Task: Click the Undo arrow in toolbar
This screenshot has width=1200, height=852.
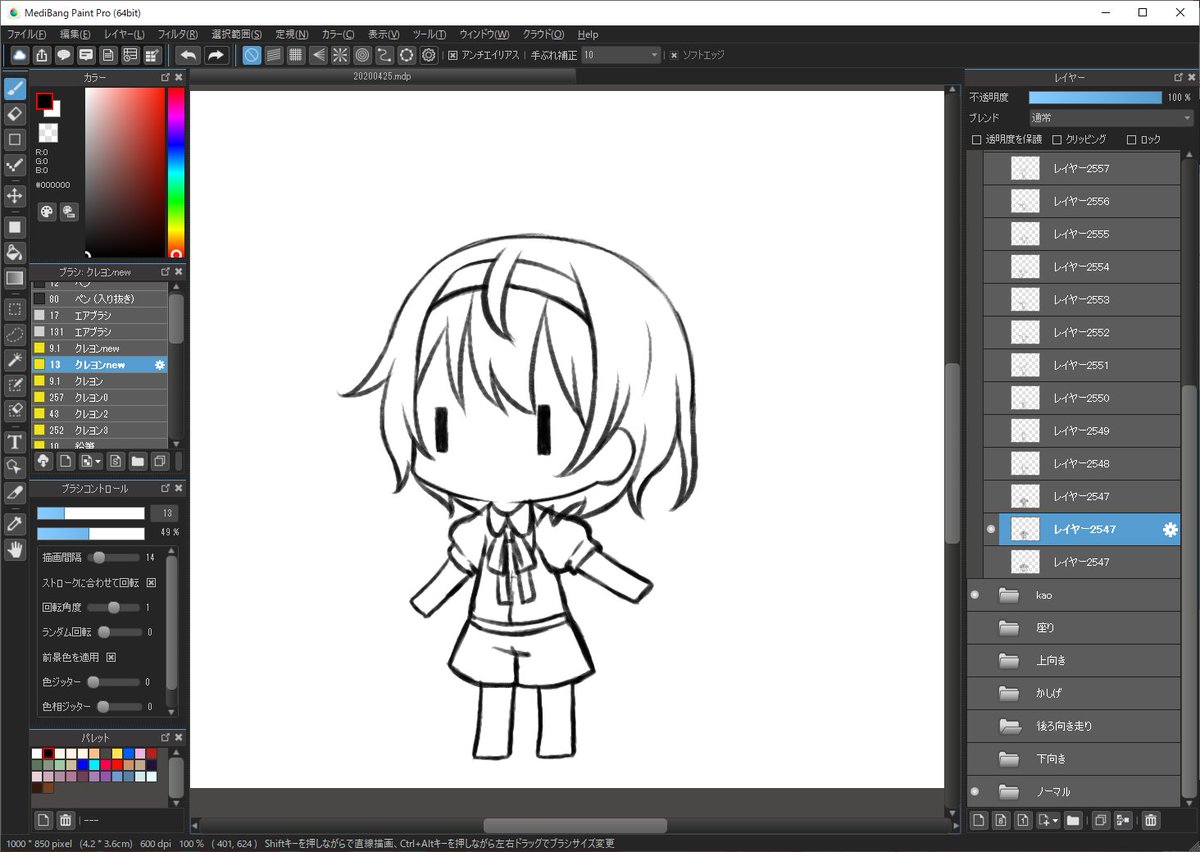Action: pyautogui.click(x=188, y=55)
